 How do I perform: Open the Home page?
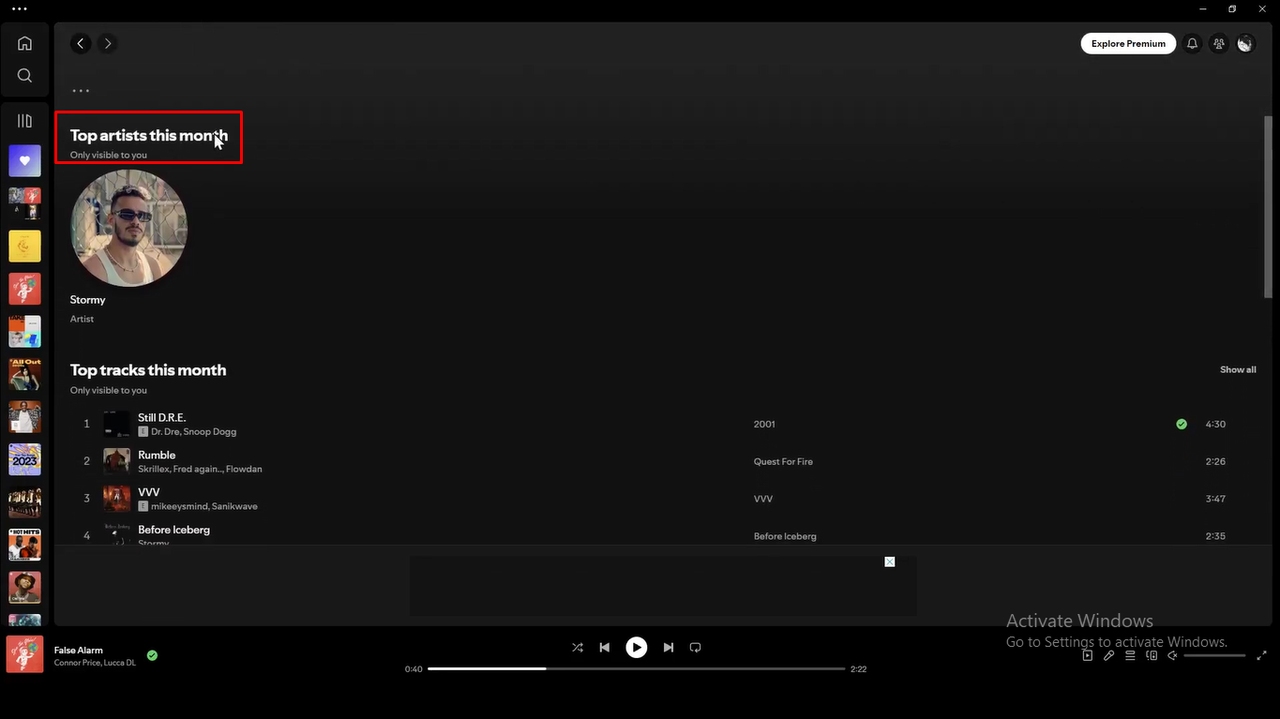tap(24, 43)
